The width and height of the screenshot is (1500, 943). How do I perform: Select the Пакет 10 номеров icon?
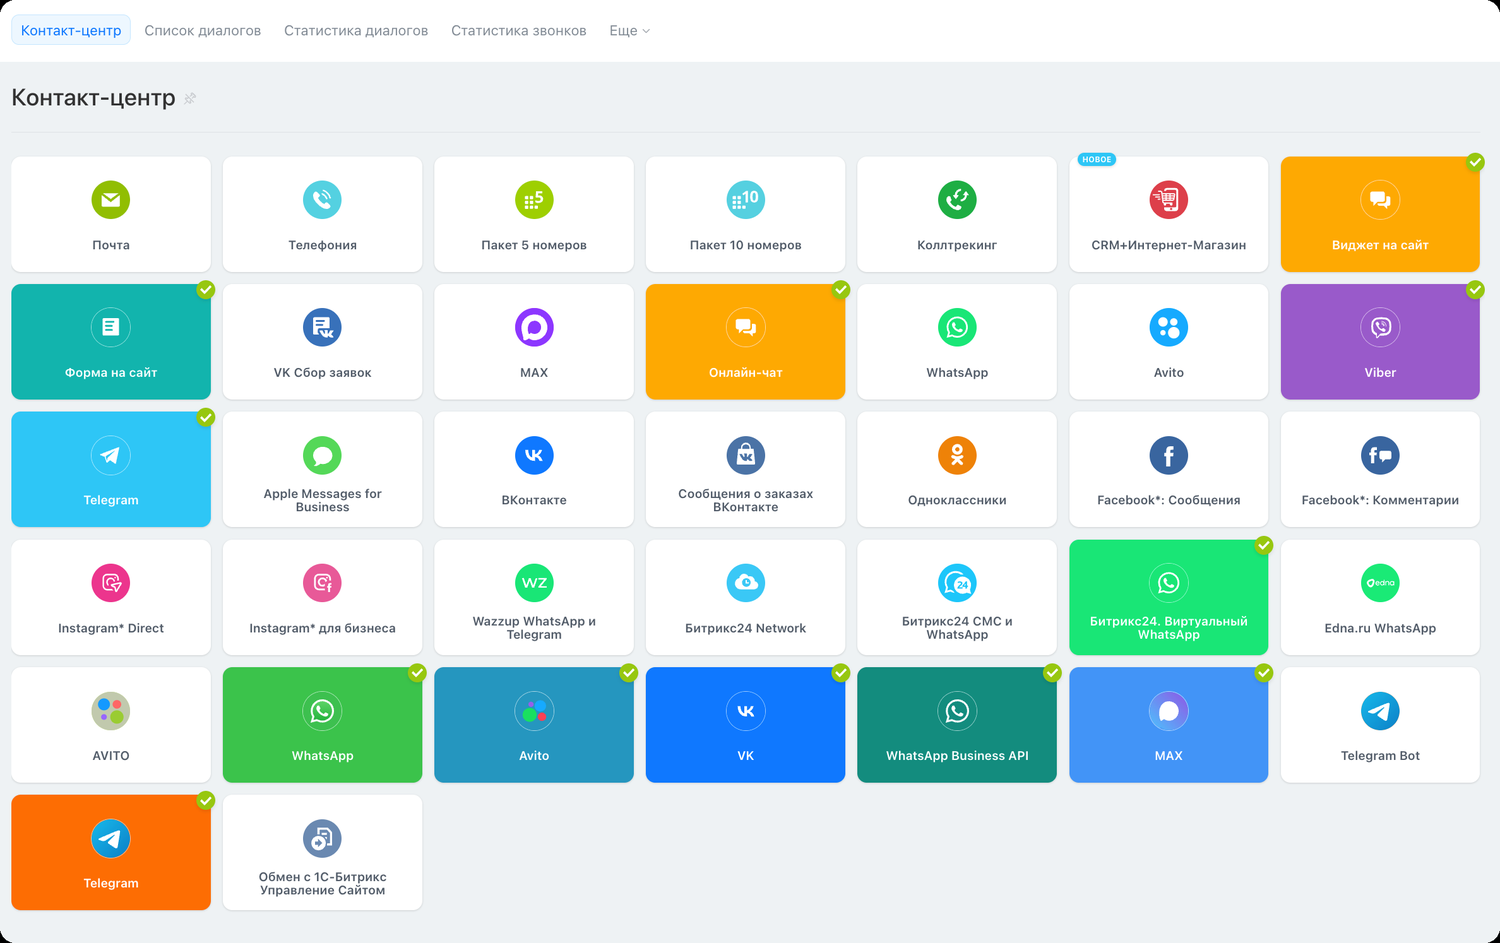(x=745, y=200)
